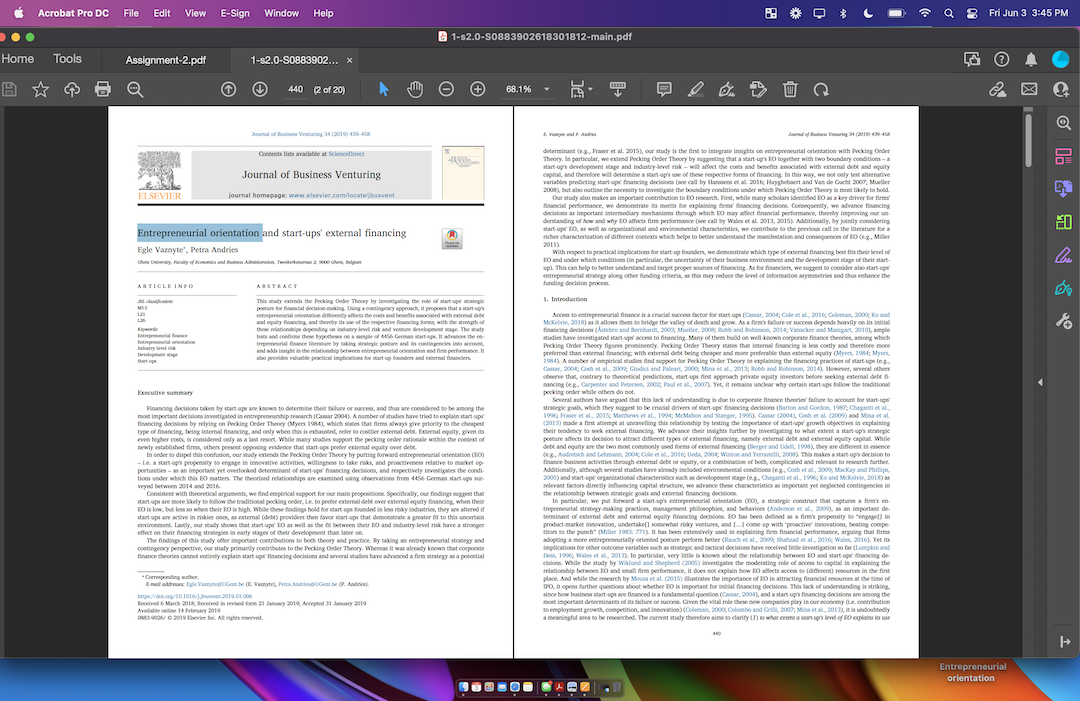Open the Tools view
Image resolution: width=1080 pixels, height=701 pixels.
[x=68, y=59]
